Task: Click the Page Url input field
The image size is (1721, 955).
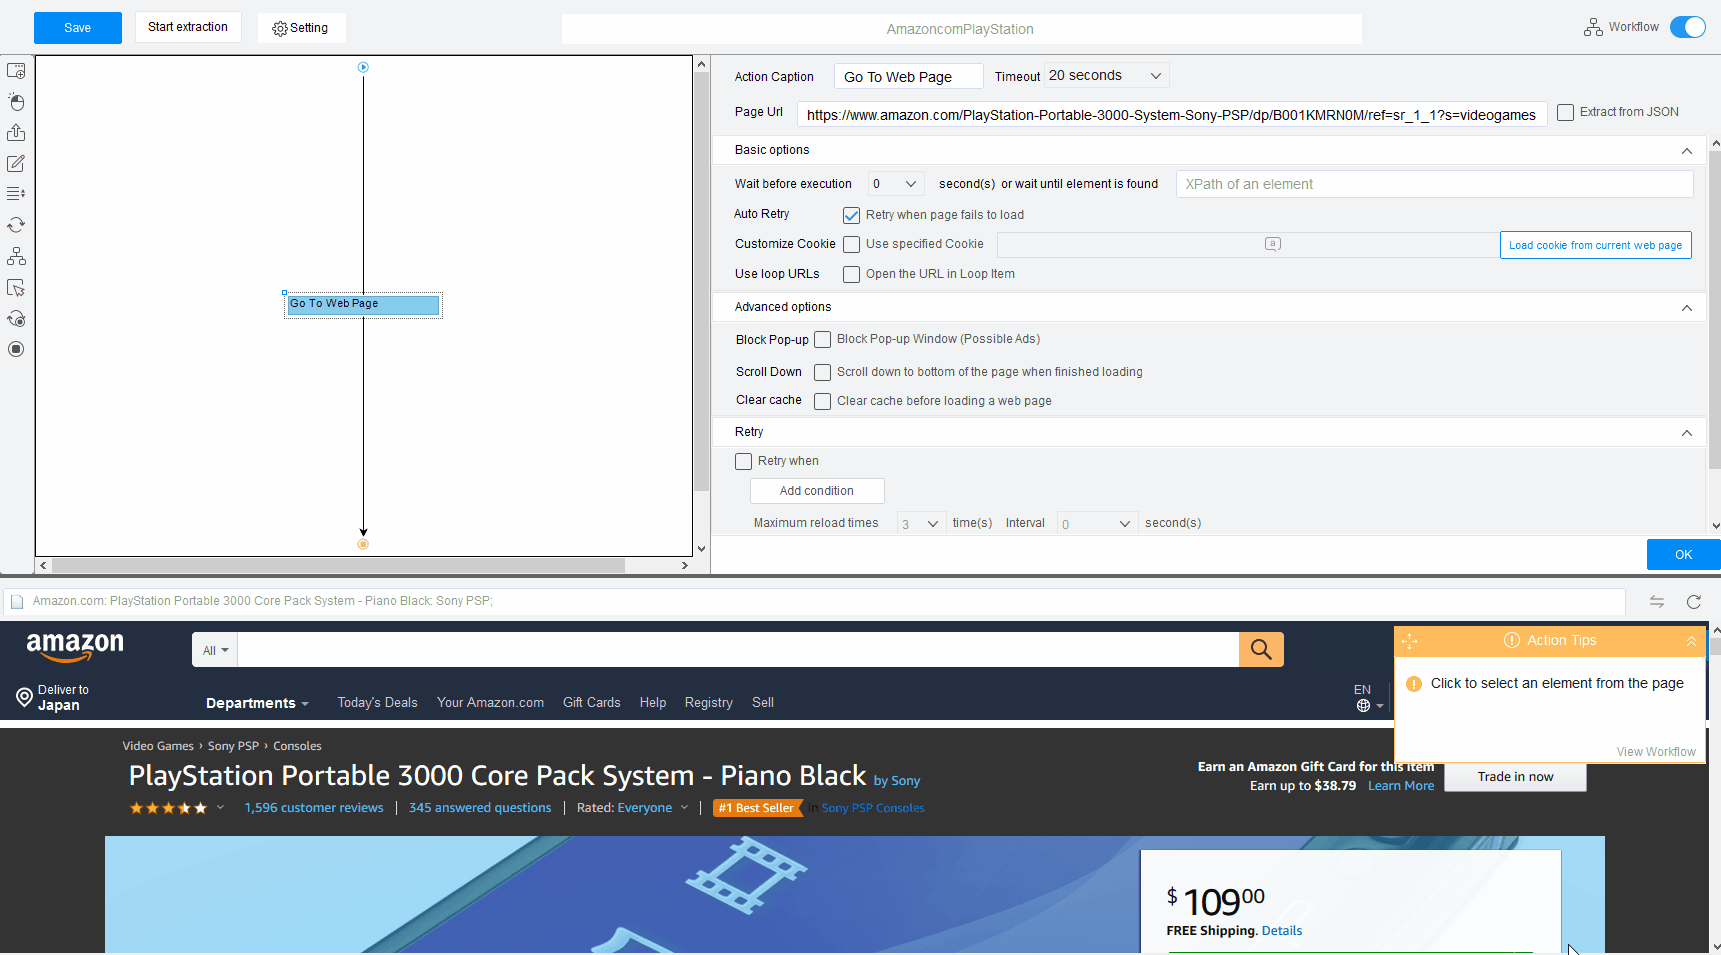Action: (1172, 114)
